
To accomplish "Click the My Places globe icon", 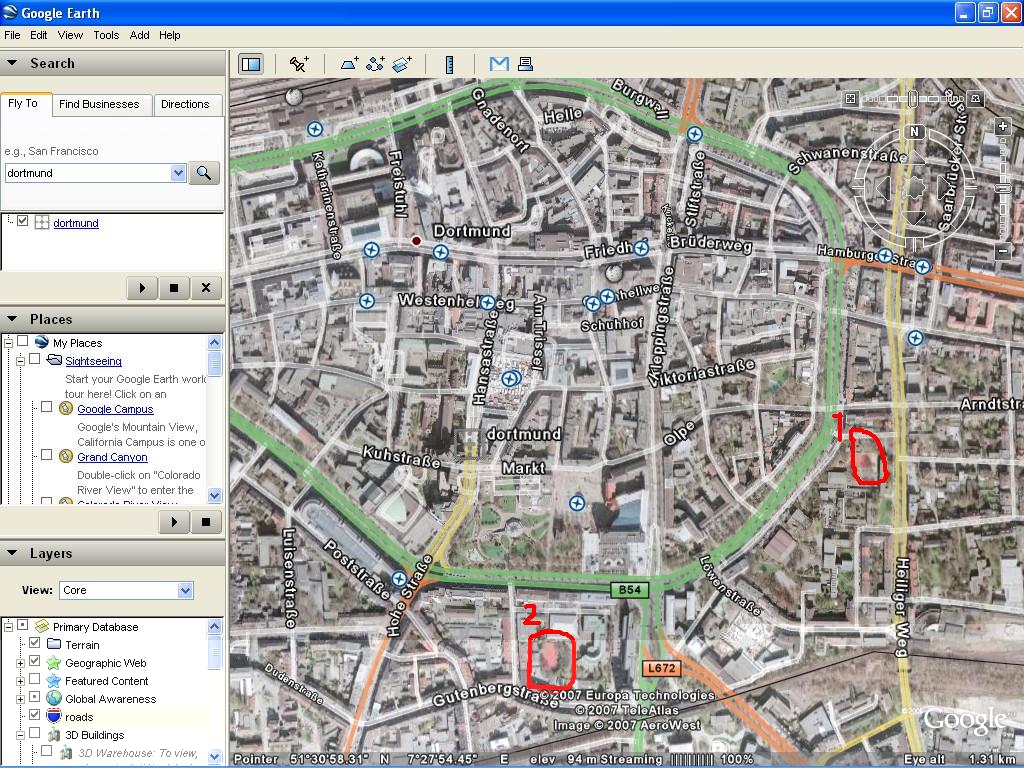I will point(42,342).
